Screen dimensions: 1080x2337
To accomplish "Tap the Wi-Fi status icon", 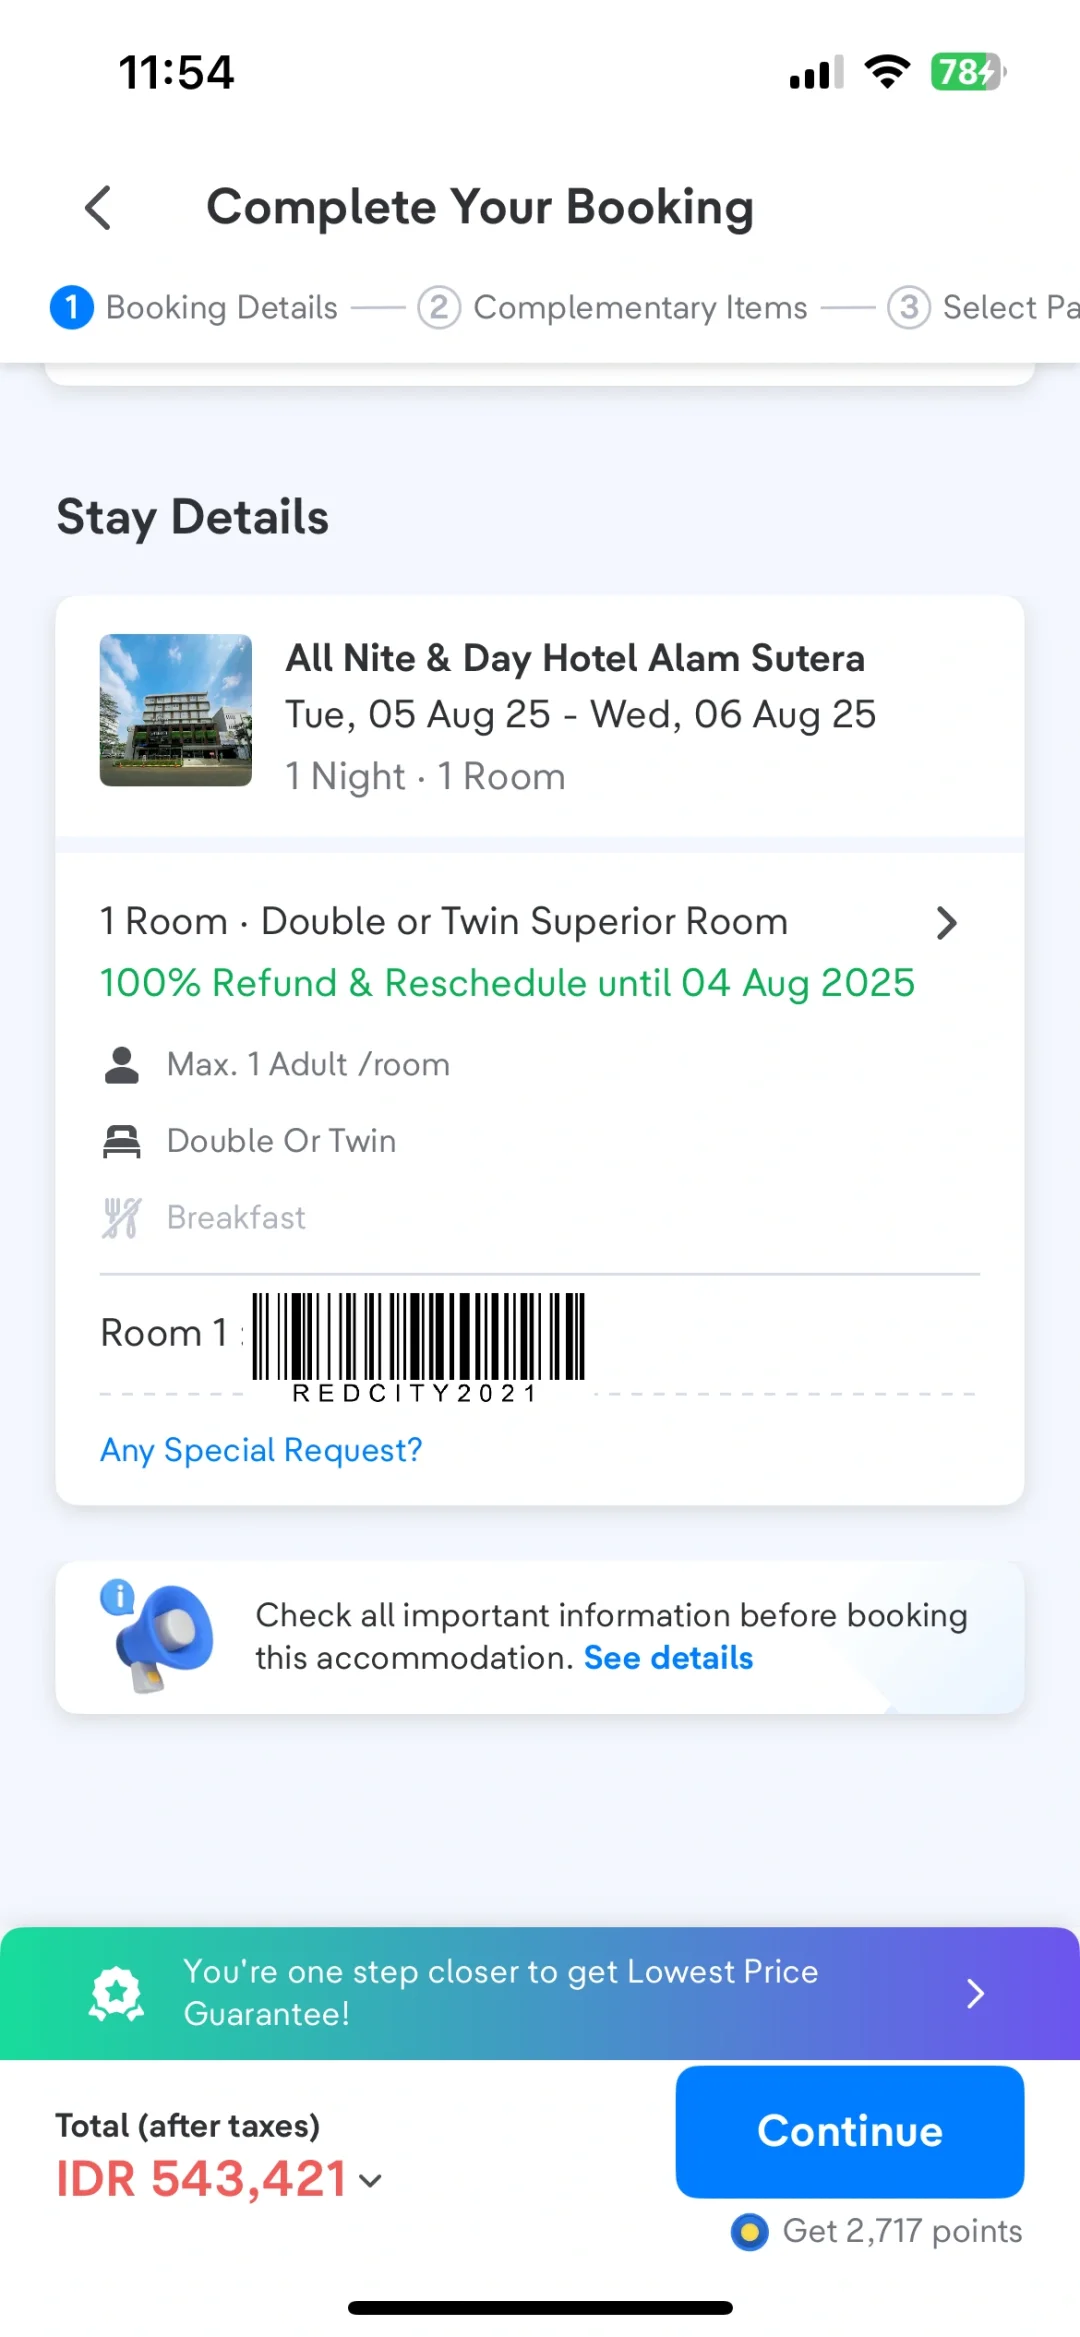I will (886, 72).
